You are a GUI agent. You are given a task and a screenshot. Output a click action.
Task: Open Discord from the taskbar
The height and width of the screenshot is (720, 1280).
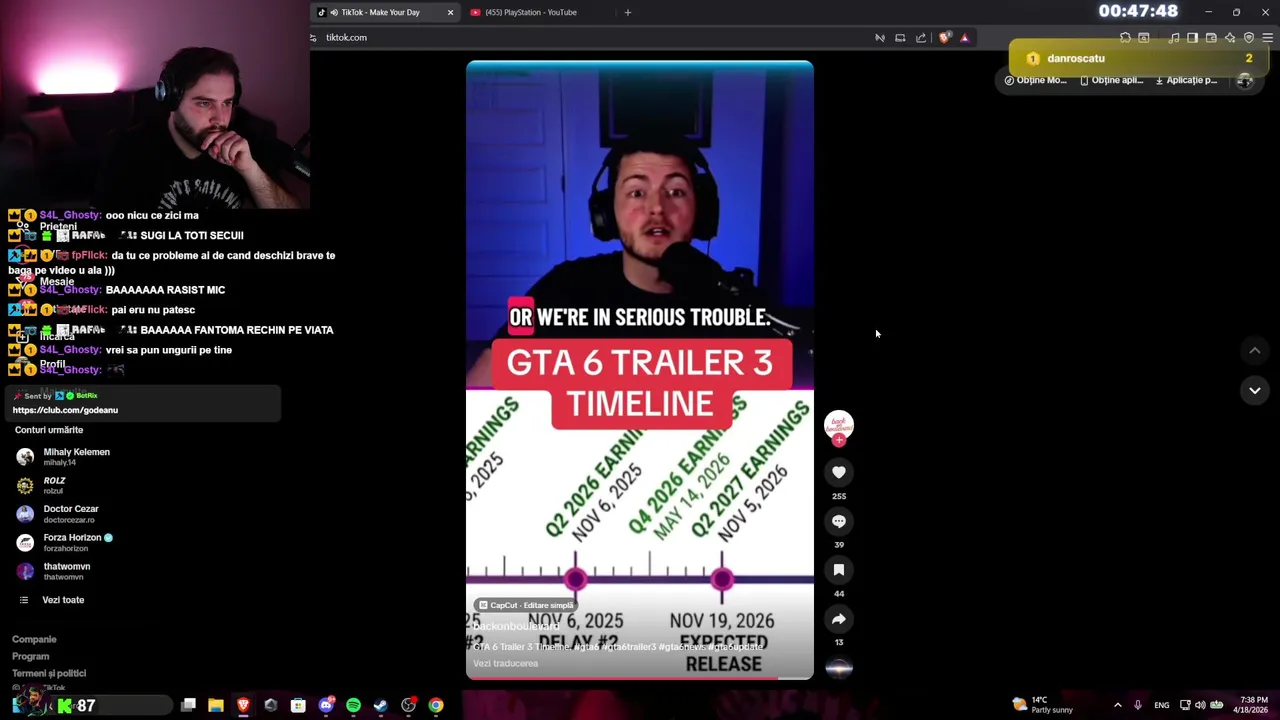[326, 705]
